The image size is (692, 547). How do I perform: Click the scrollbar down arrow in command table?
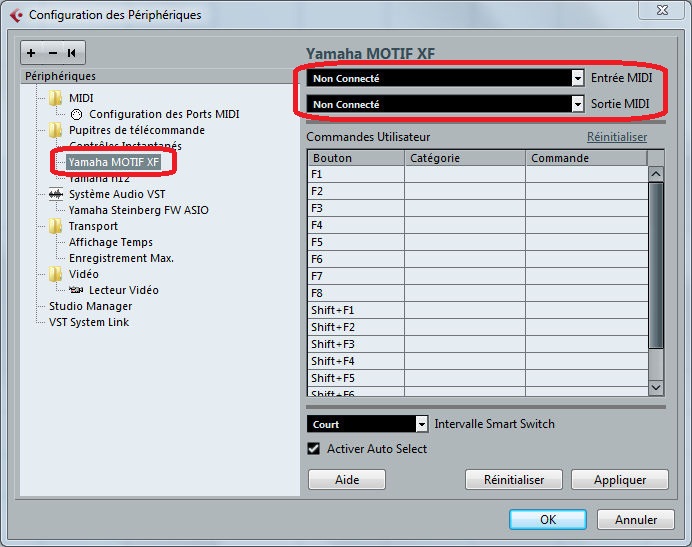pos(656,387)
